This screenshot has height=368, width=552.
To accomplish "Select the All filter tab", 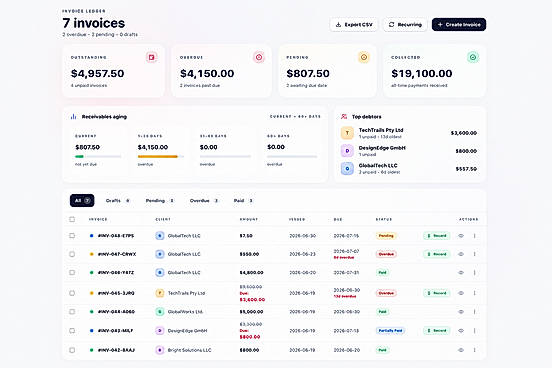I will (82, 200).
